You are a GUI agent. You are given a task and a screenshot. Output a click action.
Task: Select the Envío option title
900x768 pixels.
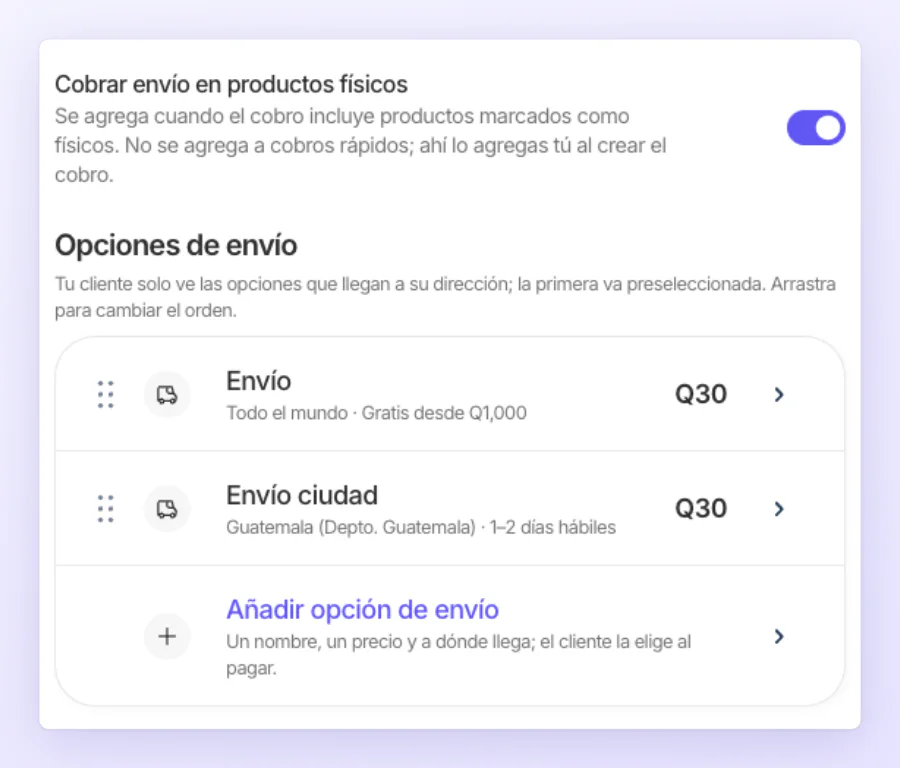(x=259, y=381)
